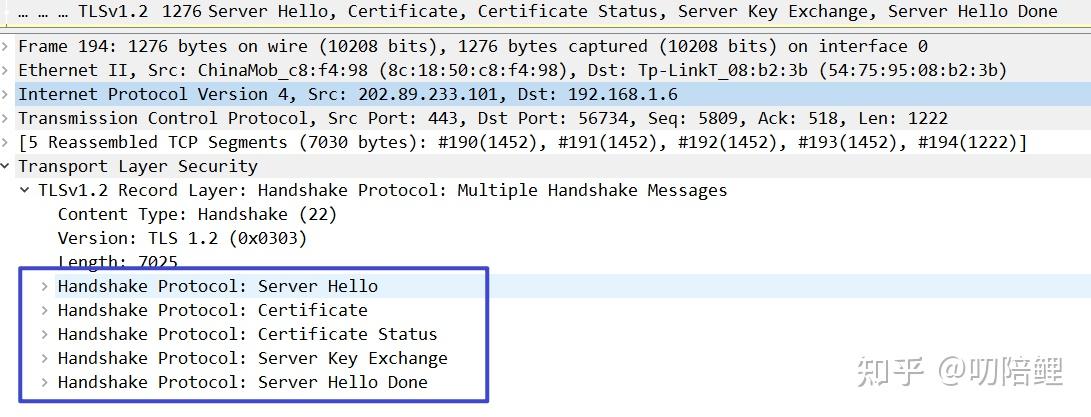Select the Content Type: Handshake (22) field
Viewport: 1091px width, 417px height.
pos(197,215)
